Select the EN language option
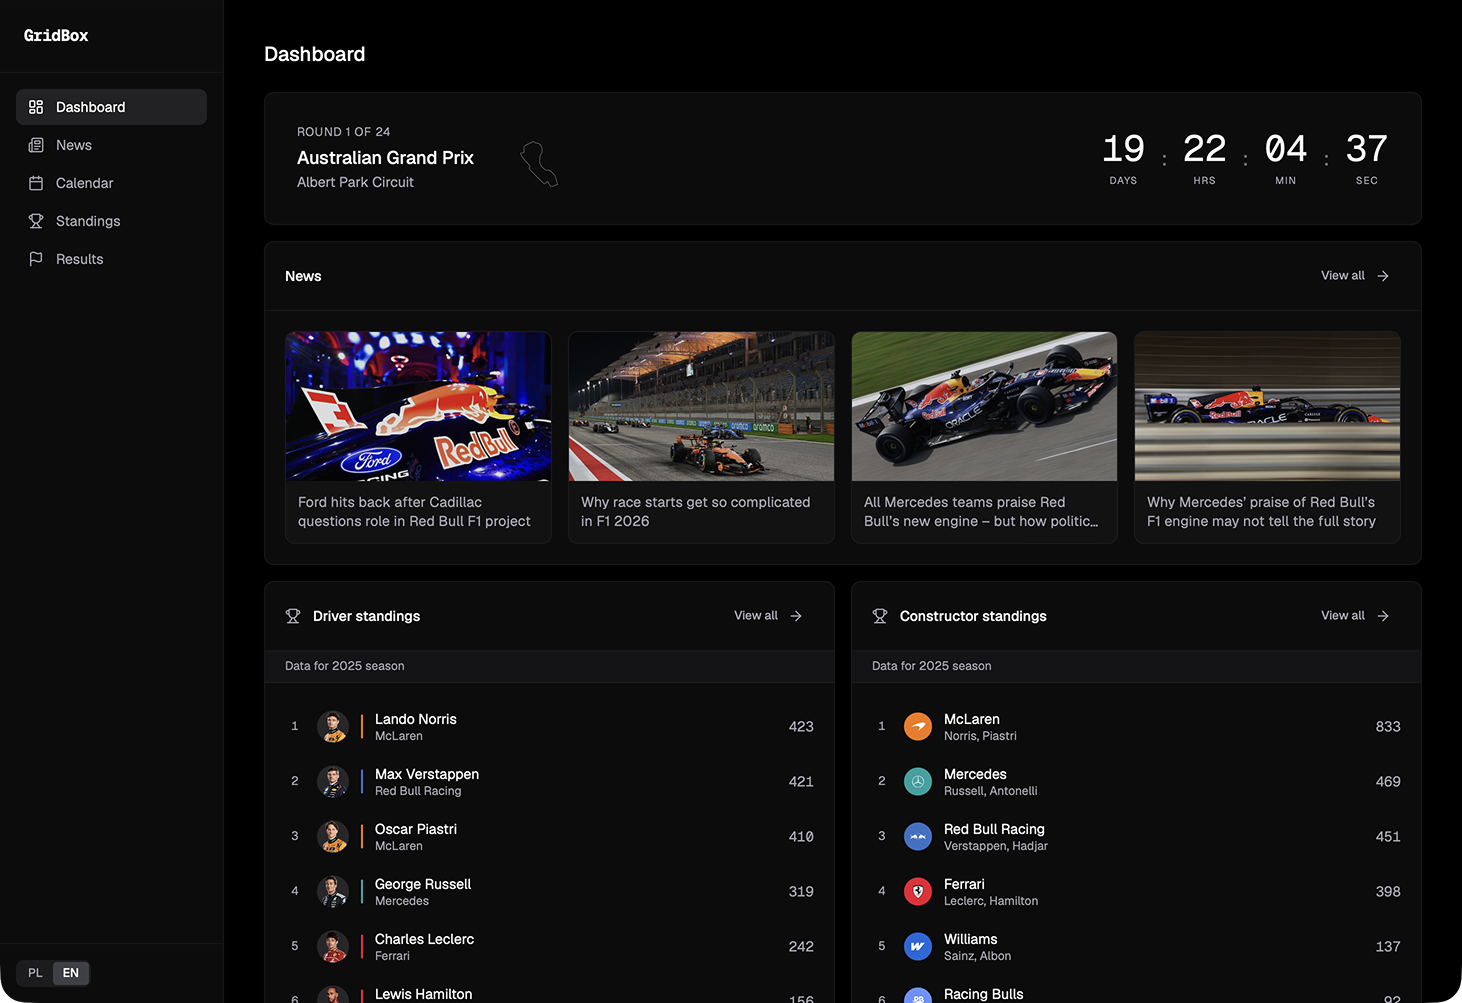Screen dimensions: 1462x1003 click(x=70, y=973)
